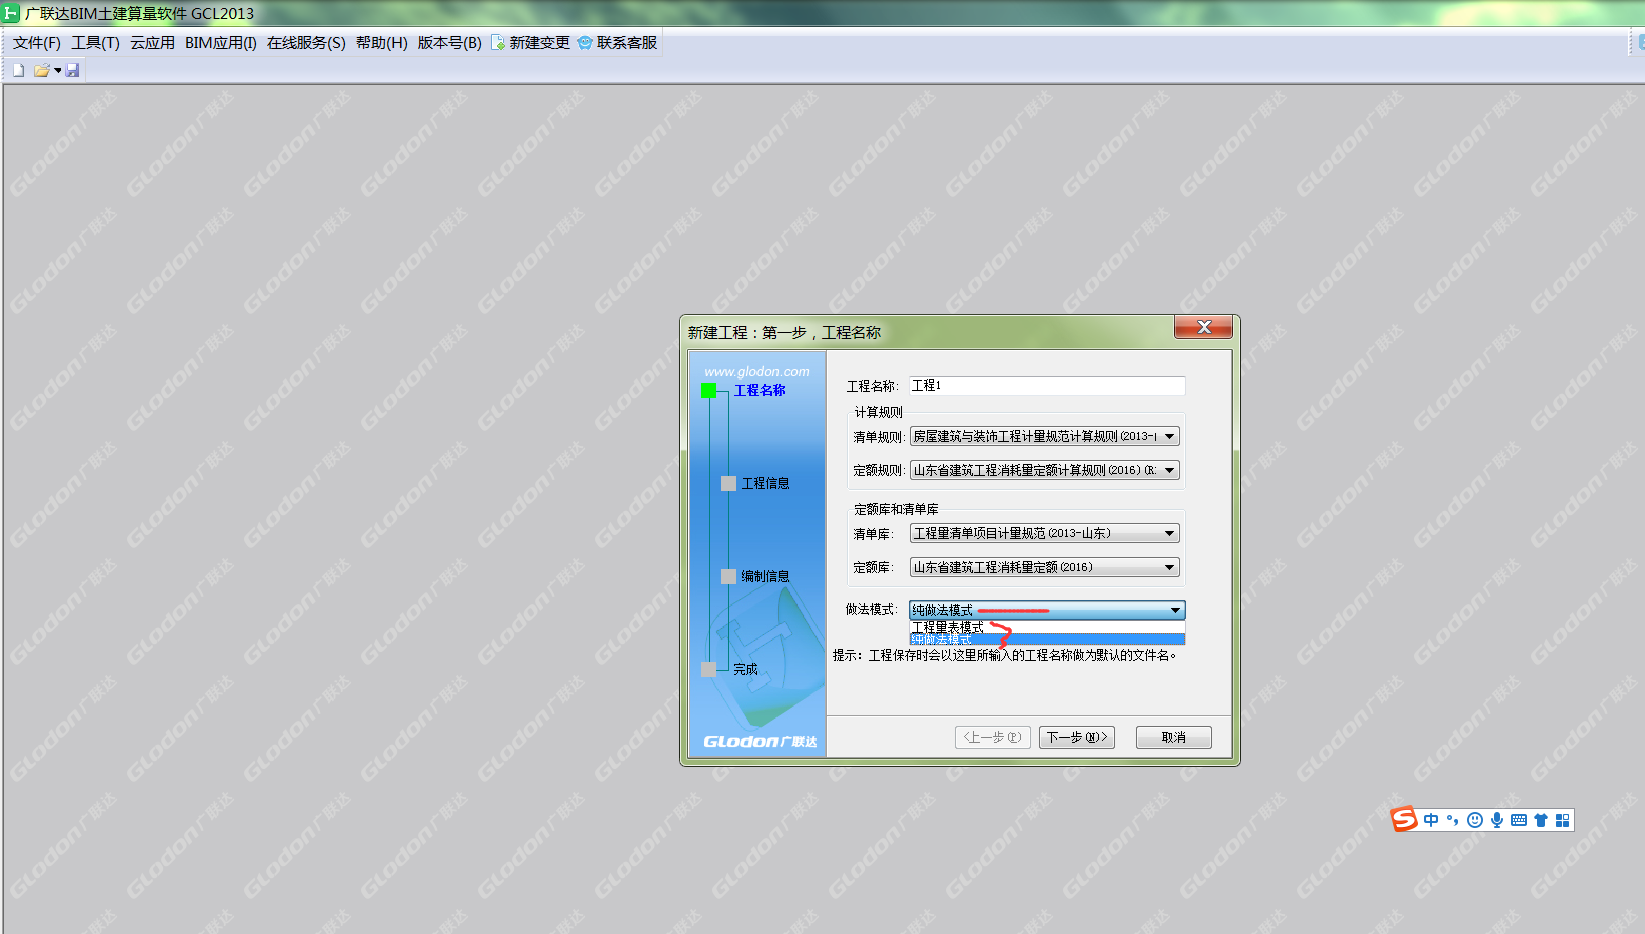
Task: Expand the Open folder dropdown arrow
Action: (x=58, y=70)
